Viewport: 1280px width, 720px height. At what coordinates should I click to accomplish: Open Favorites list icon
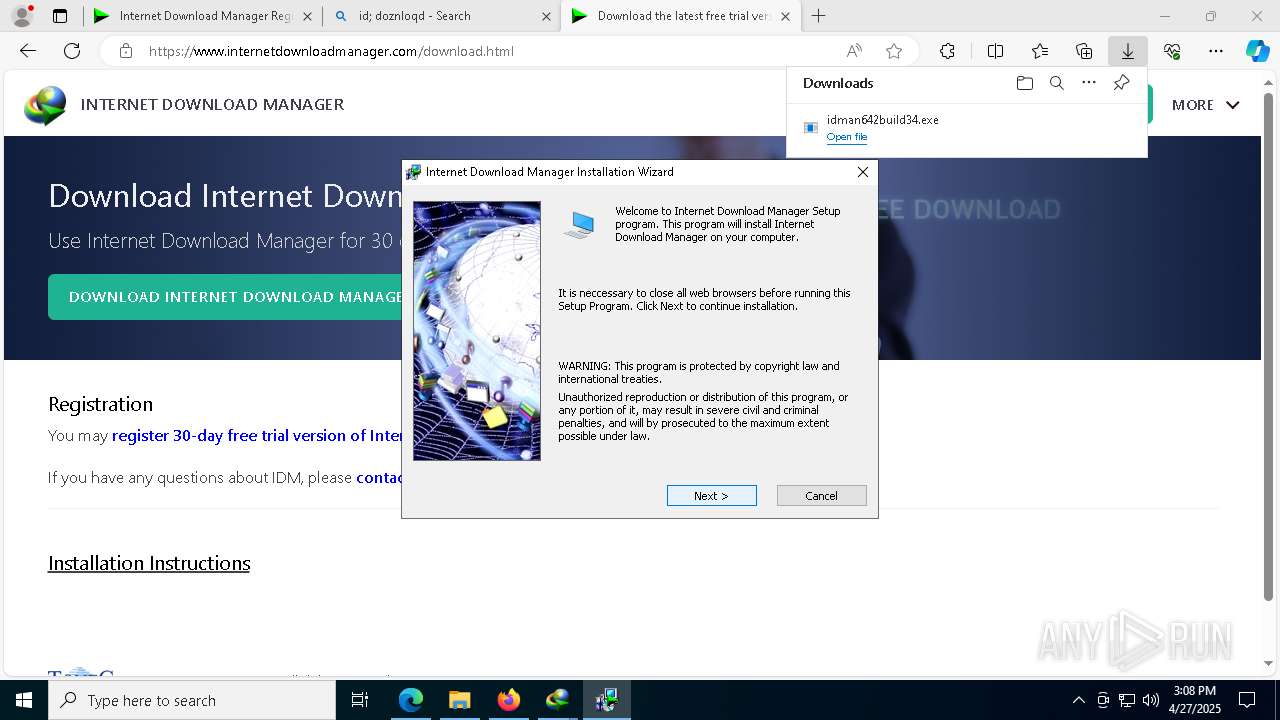tap(1040, 51)
